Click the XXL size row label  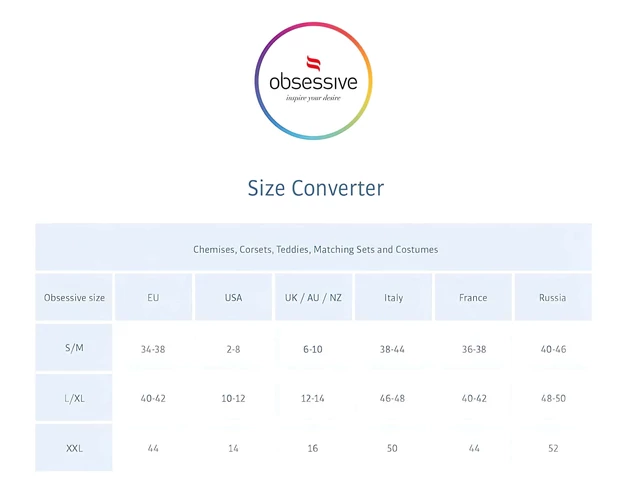[74, 448]
